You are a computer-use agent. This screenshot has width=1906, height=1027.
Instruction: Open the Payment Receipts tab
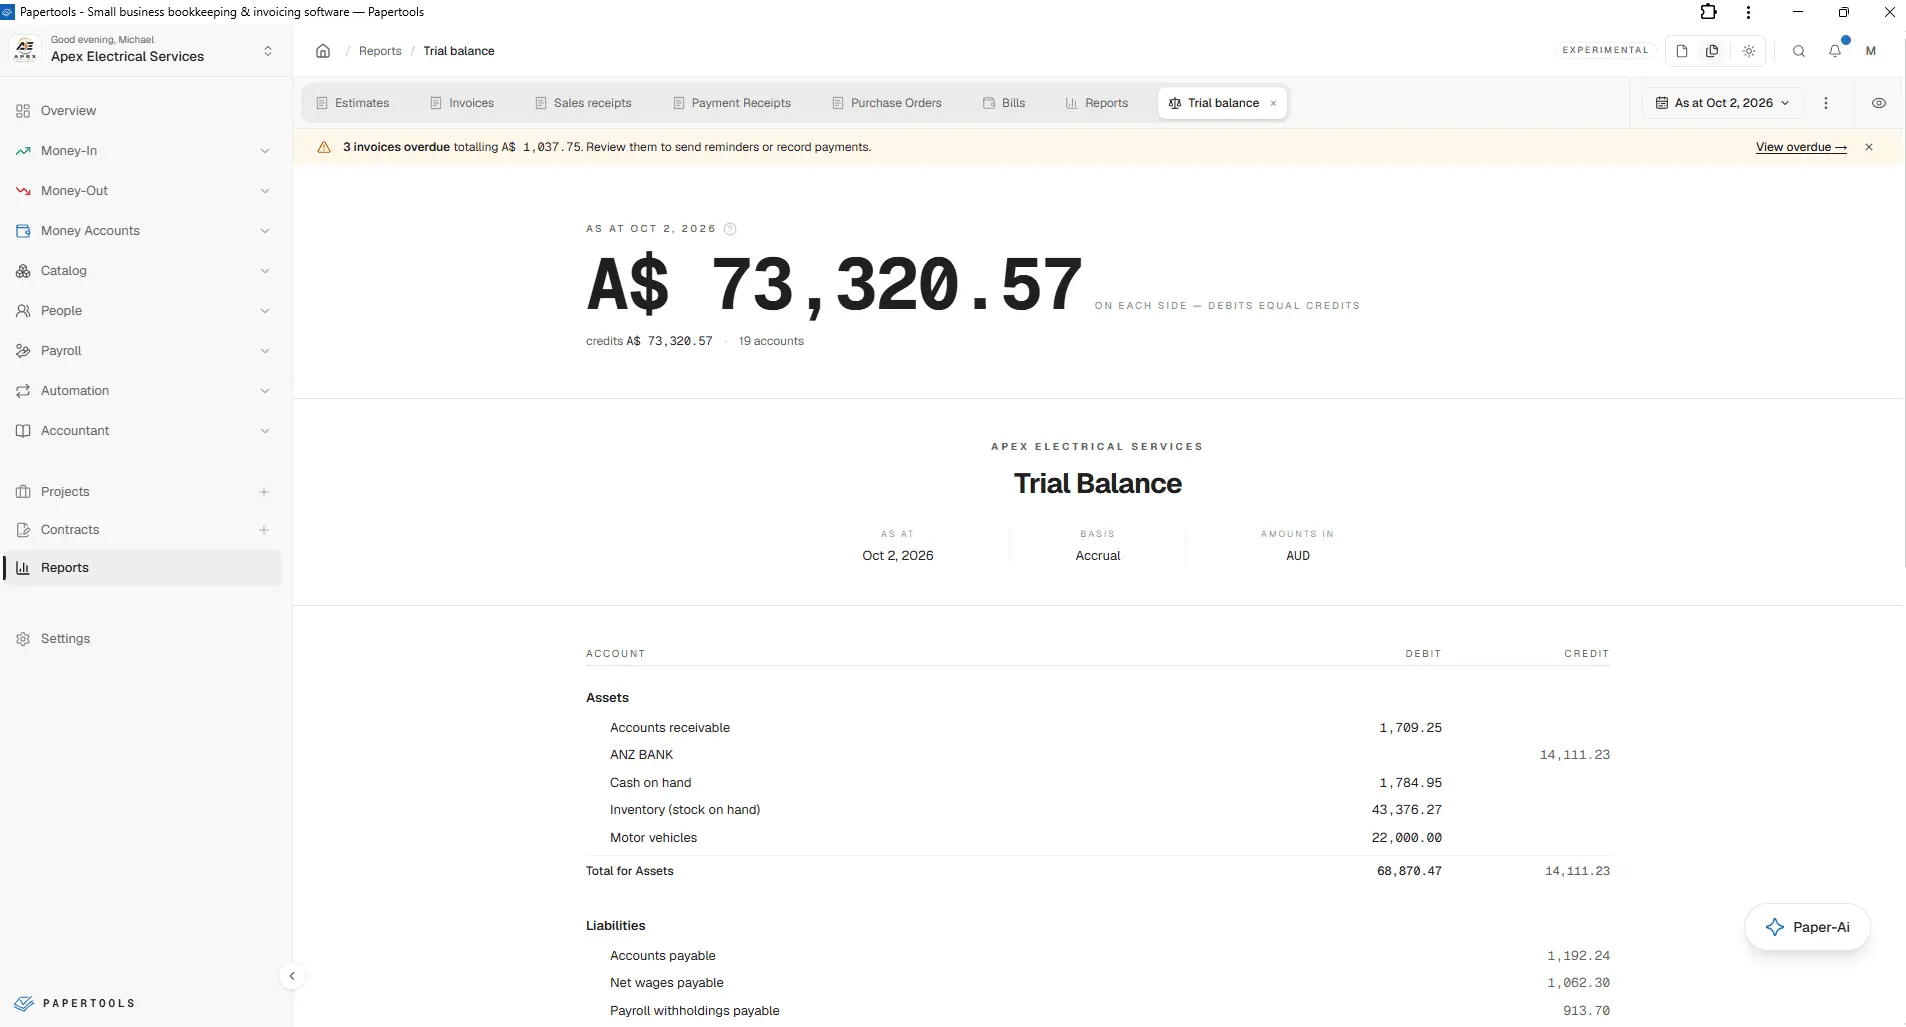click(x=732, y=103)
